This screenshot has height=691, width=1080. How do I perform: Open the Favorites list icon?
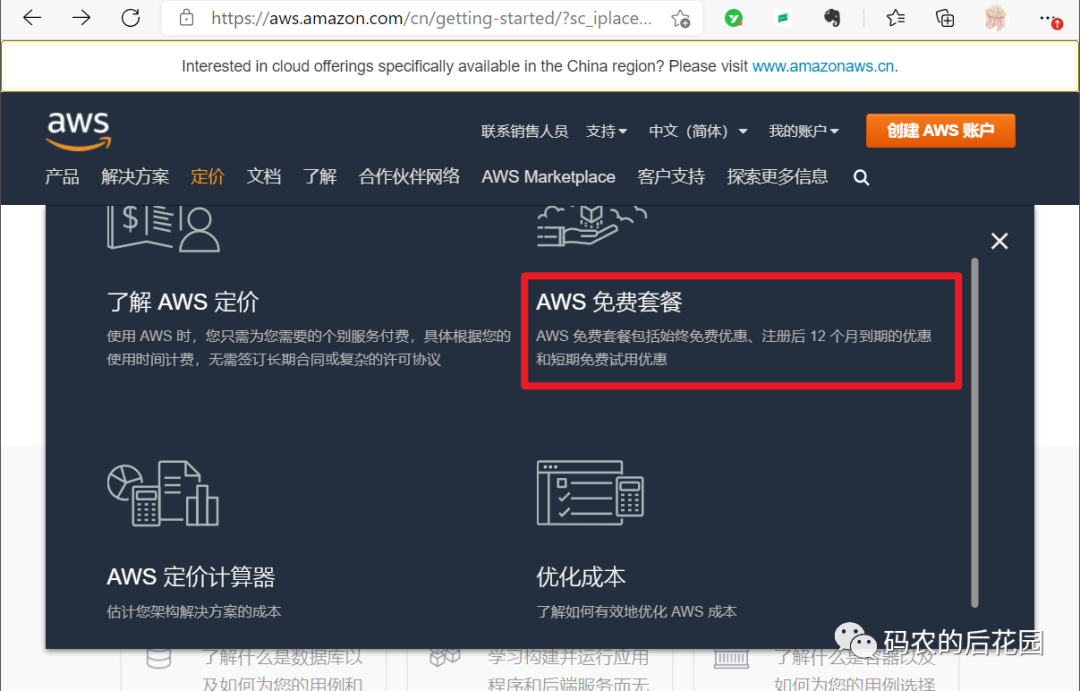tap(895, 18)
